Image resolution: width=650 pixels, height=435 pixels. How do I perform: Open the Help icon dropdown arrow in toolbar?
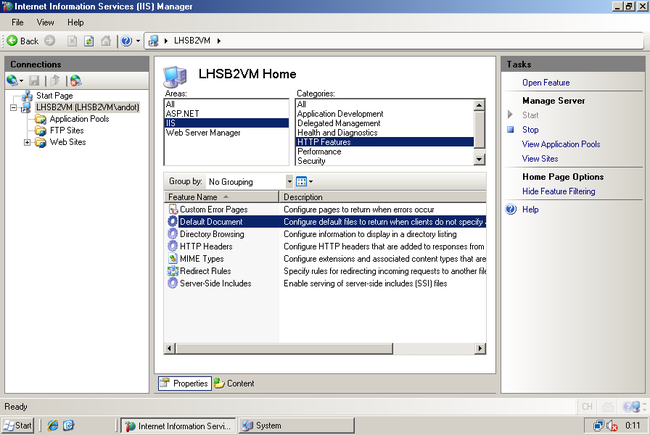(138, 41)
